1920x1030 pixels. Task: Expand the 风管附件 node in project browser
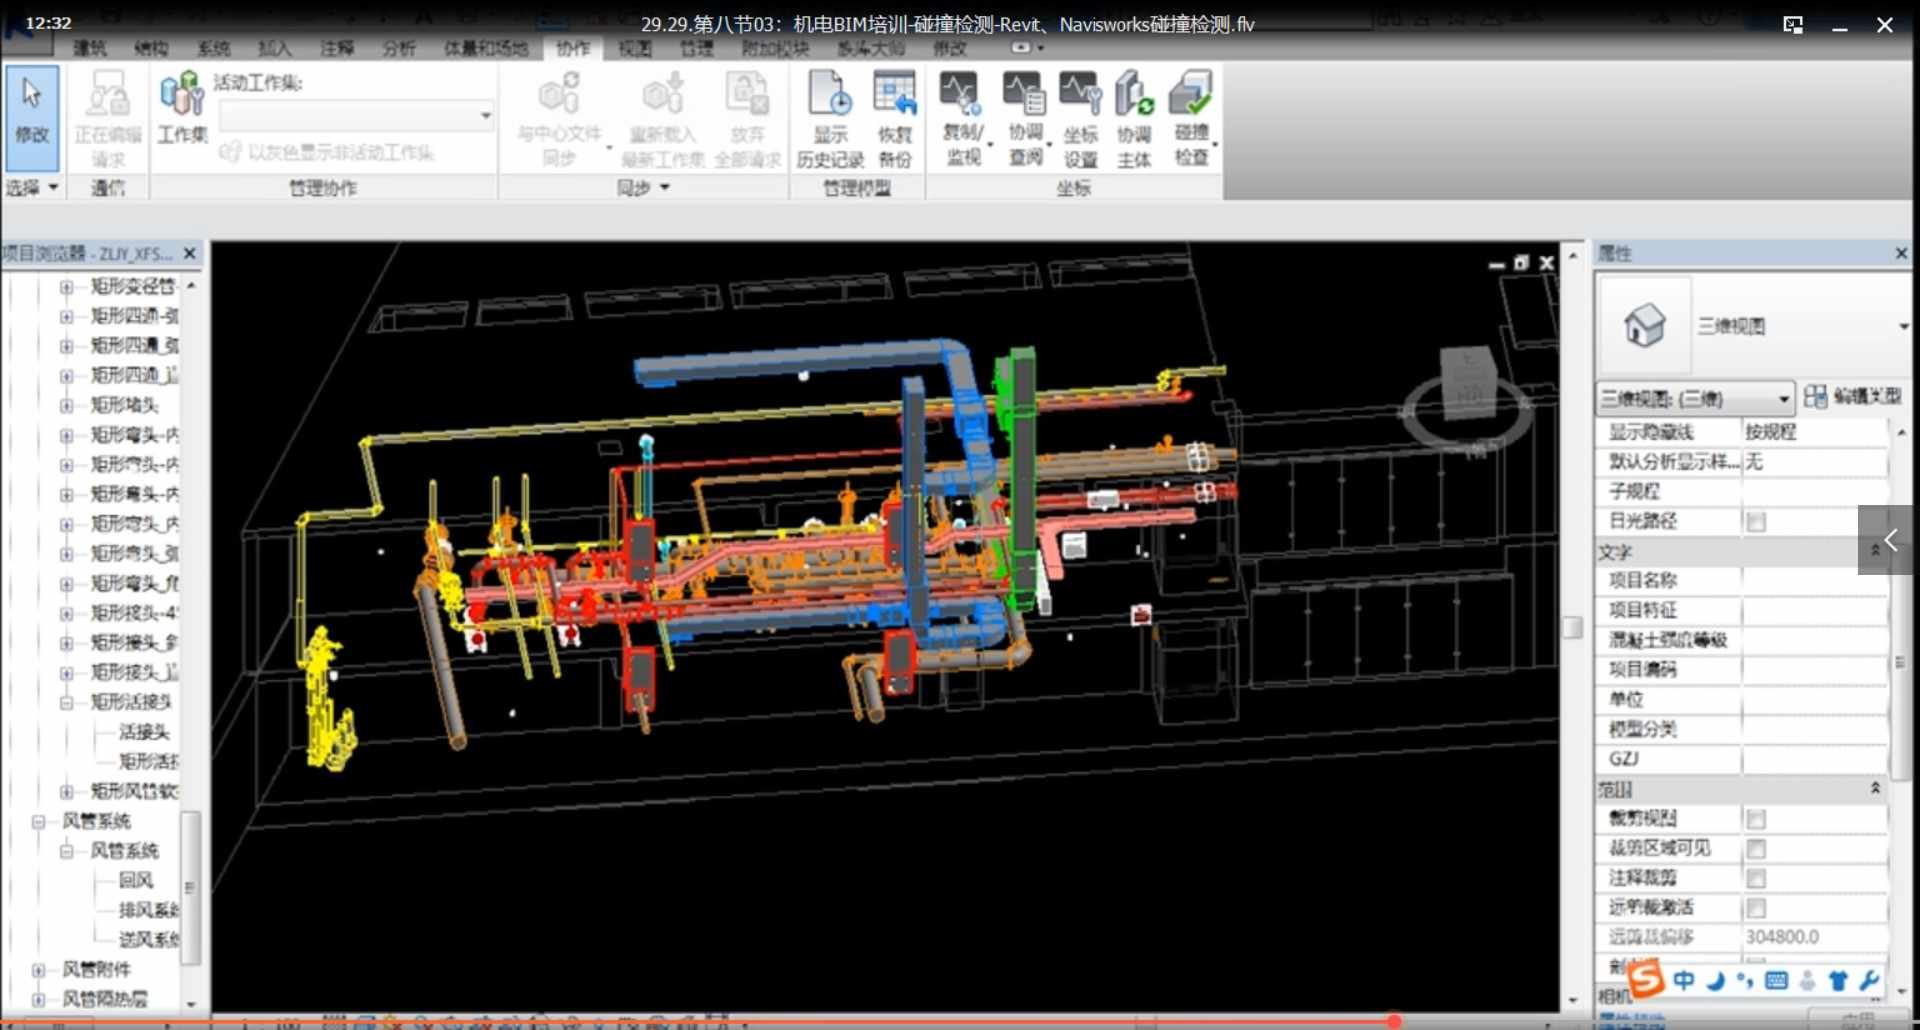pyautogui.click(x=38, y=969)
